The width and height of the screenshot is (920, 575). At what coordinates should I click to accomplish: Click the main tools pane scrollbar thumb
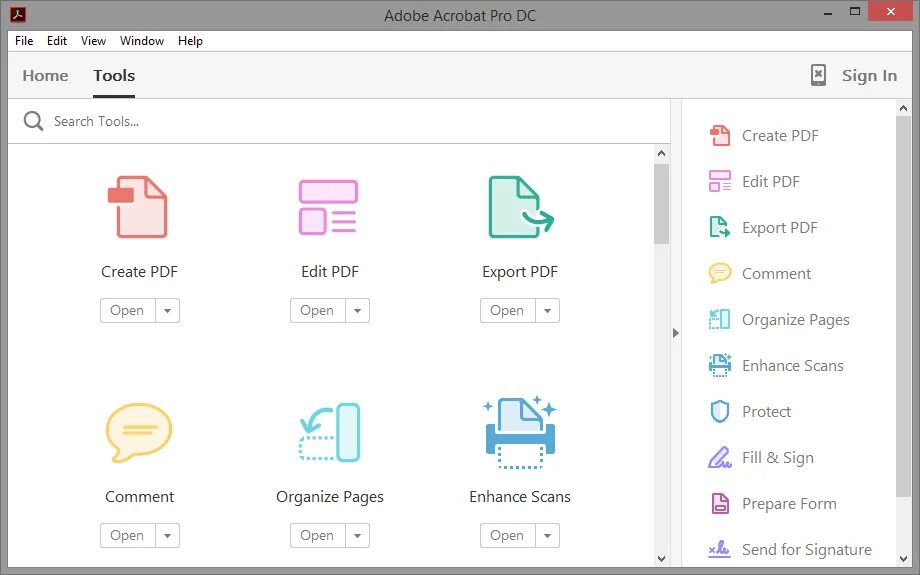coord(661,204)
